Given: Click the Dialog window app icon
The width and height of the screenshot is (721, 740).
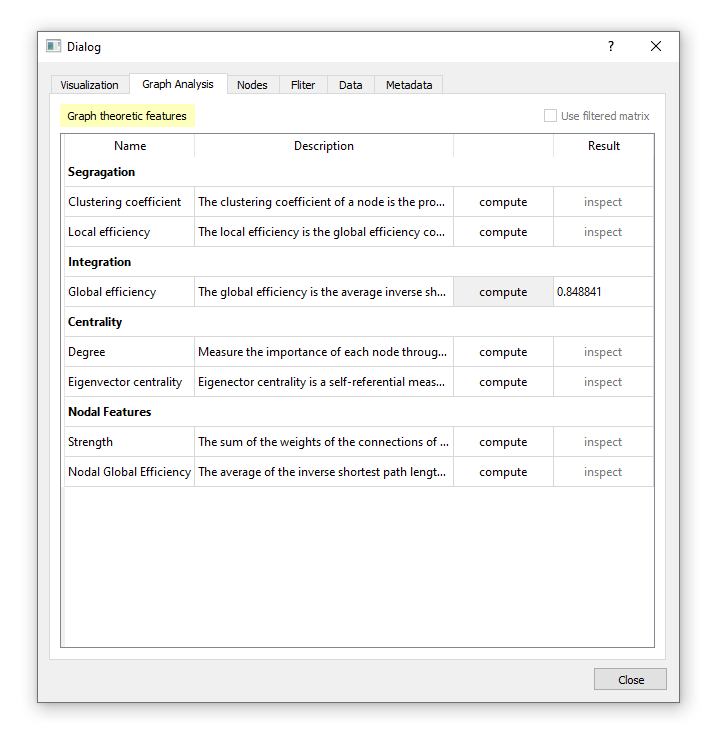Looking at the screenshot, I should (x=54, y=47).
